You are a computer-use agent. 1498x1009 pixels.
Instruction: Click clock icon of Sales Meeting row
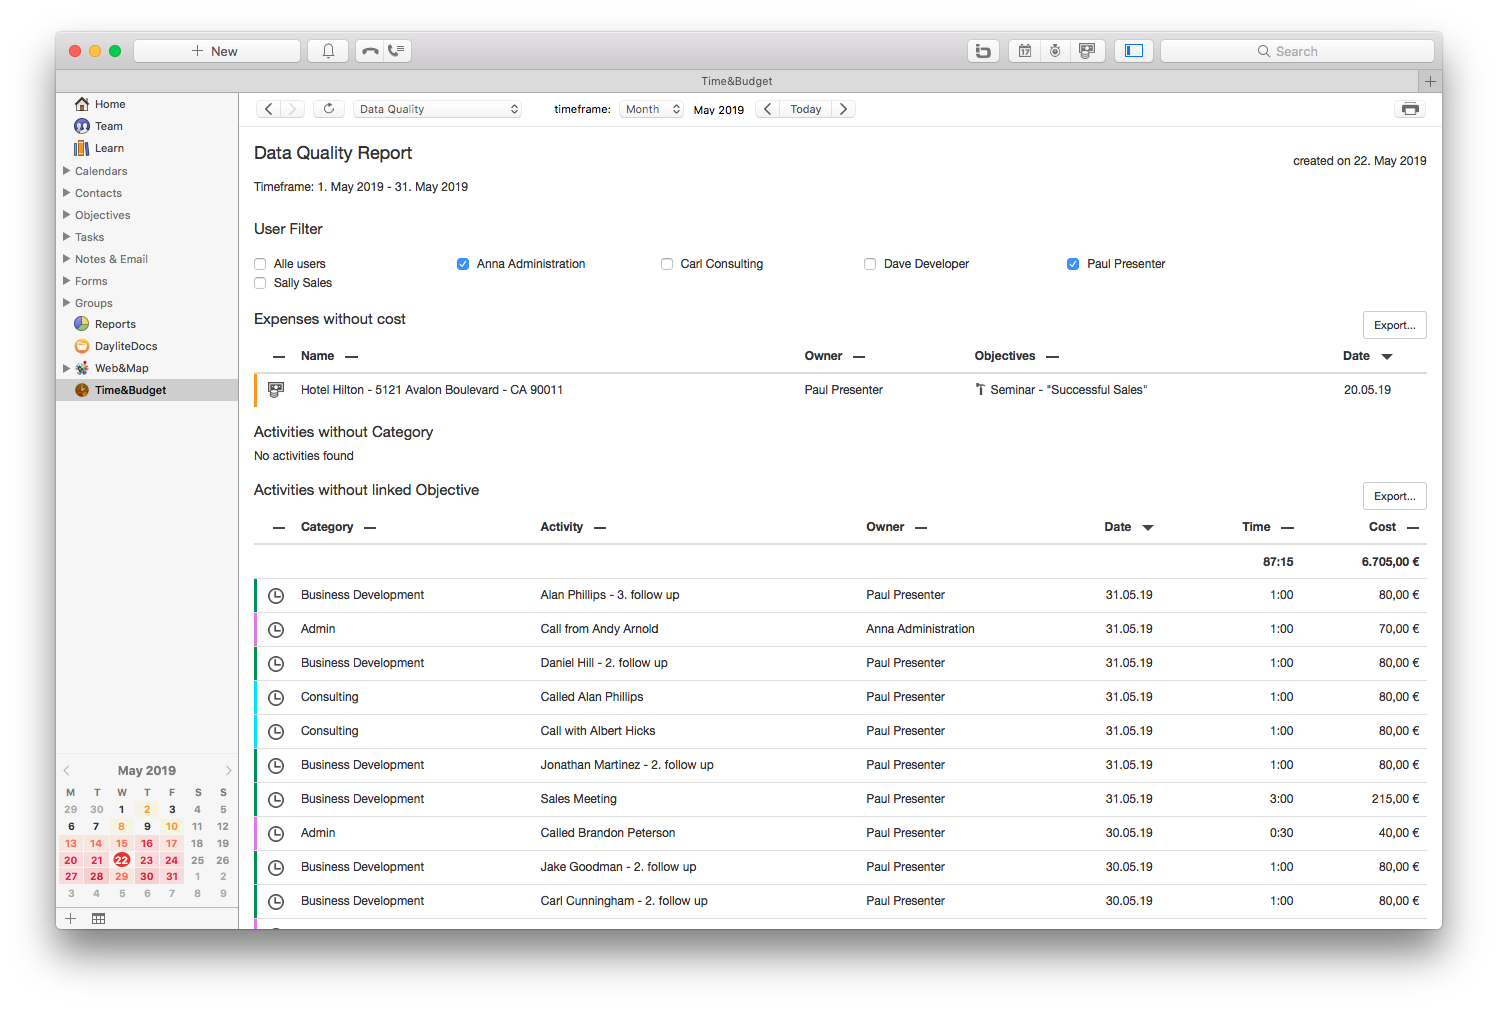(277, 799)
